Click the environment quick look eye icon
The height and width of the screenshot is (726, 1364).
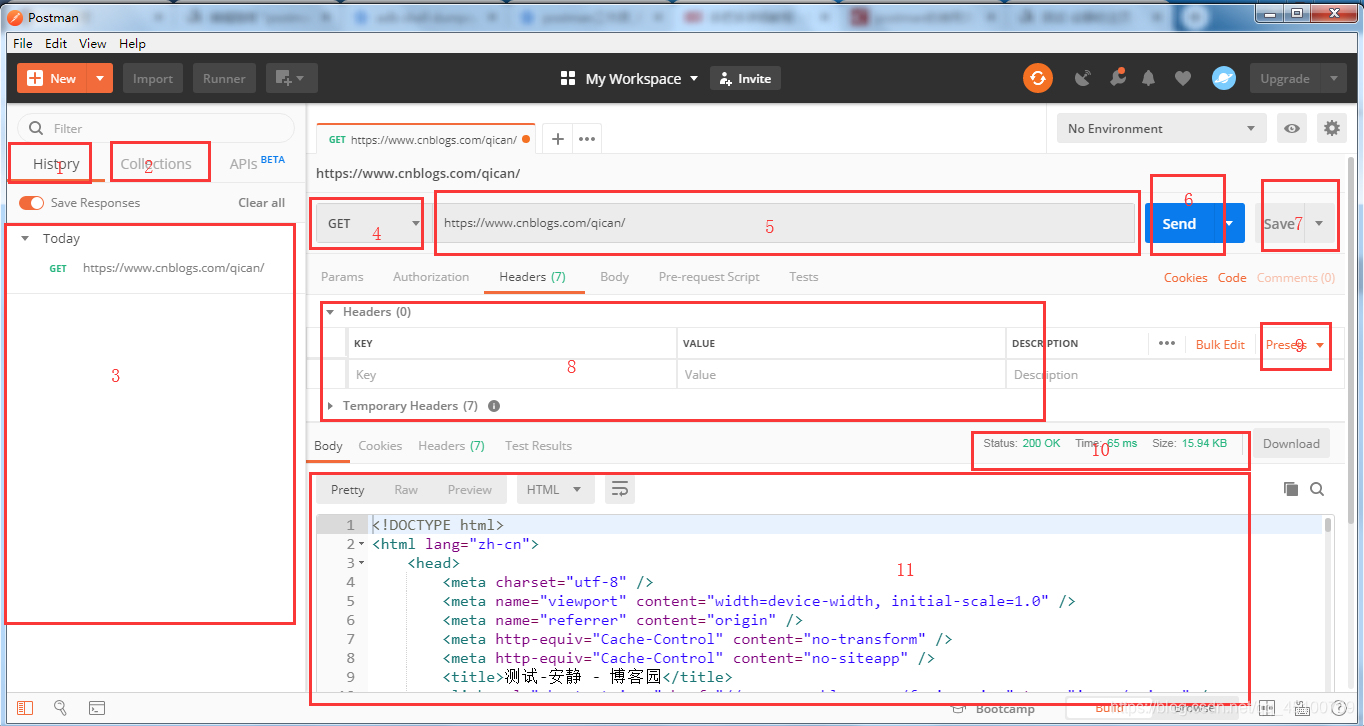pyautogui.click(x=1293, y=128)
